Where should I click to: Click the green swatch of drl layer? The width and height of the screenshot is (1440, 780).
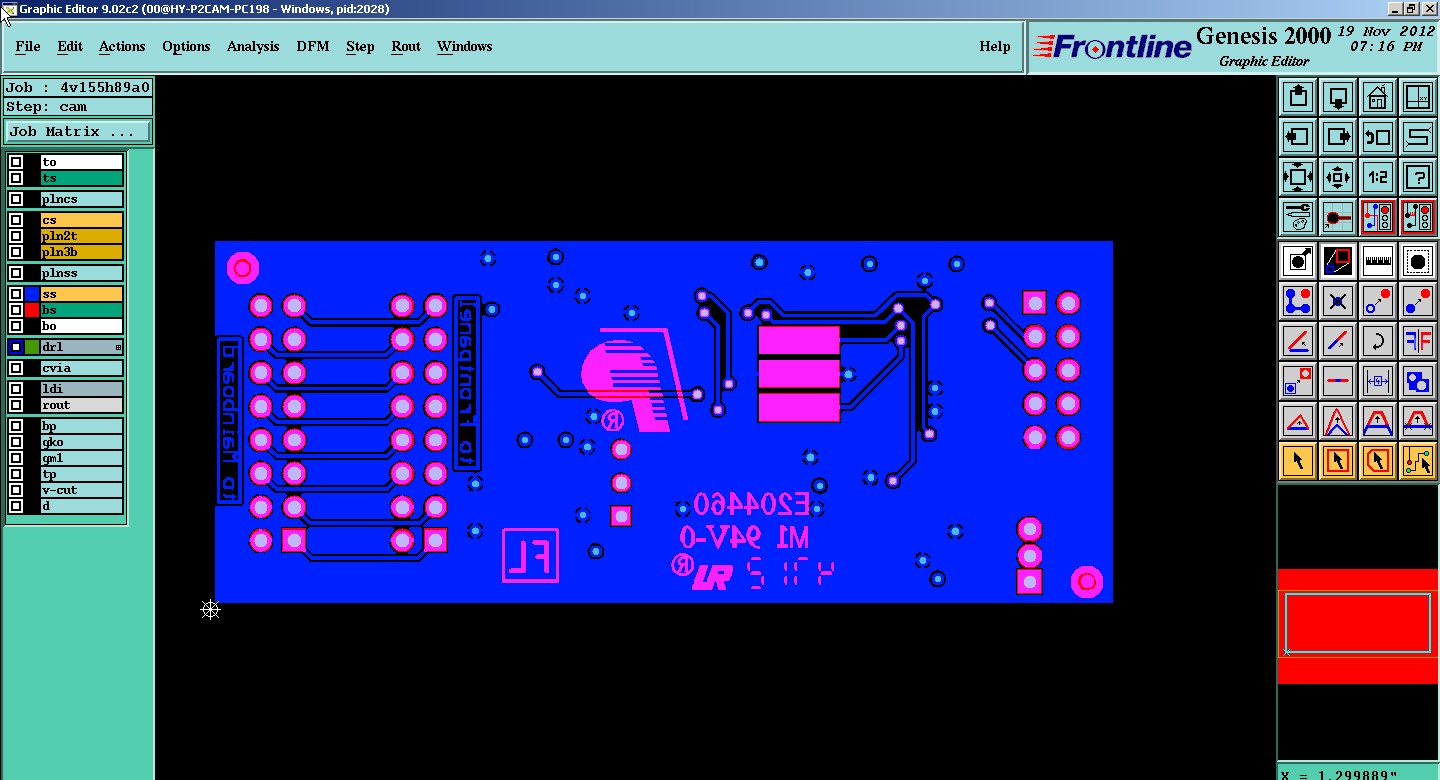click(x=32, y=347)
